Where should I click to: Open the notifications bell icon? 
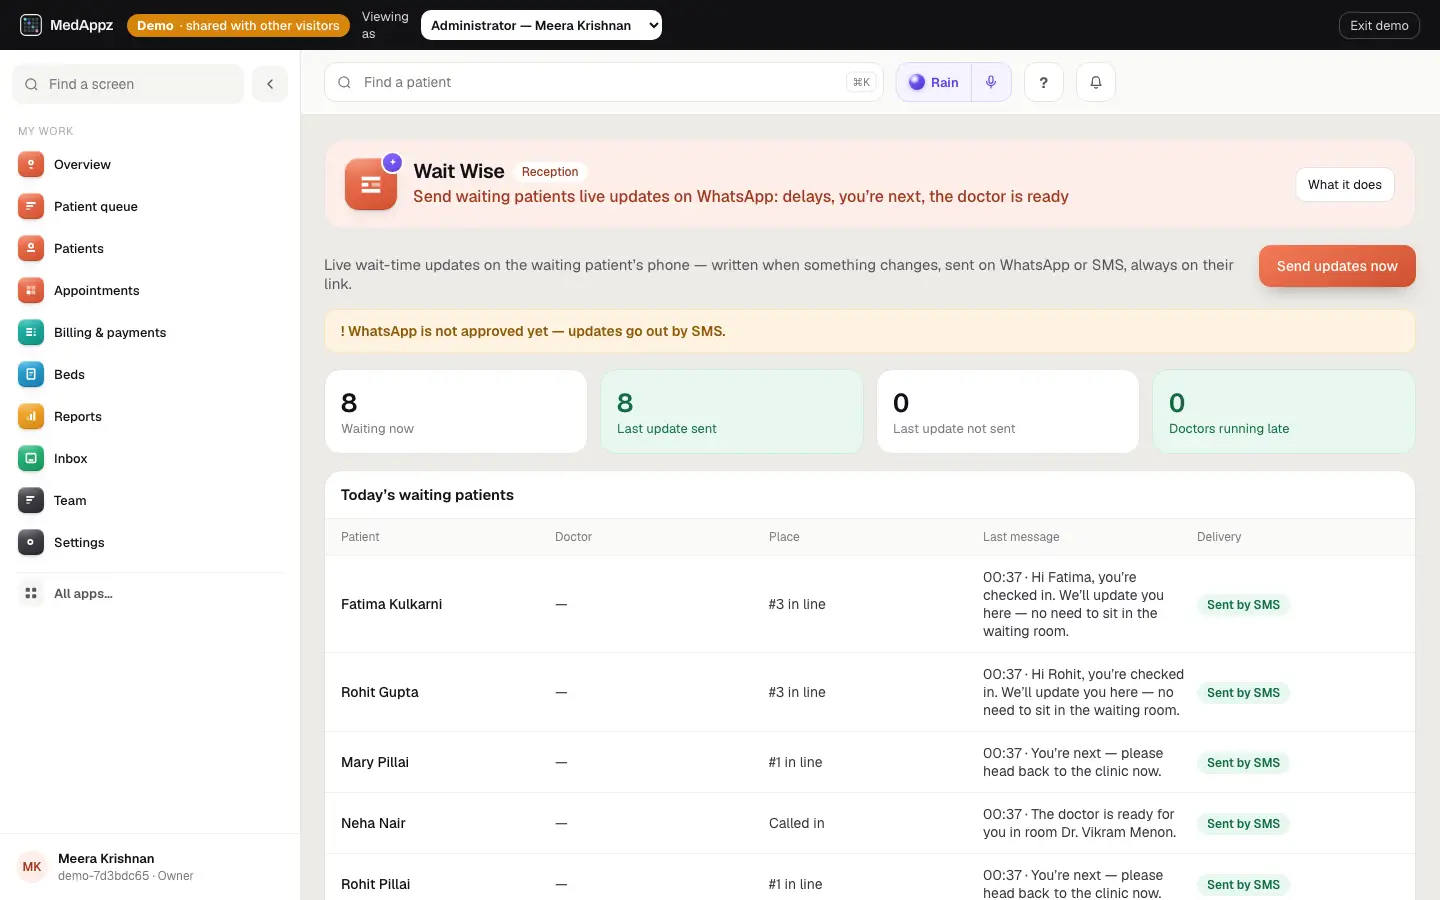point(1096,82)
